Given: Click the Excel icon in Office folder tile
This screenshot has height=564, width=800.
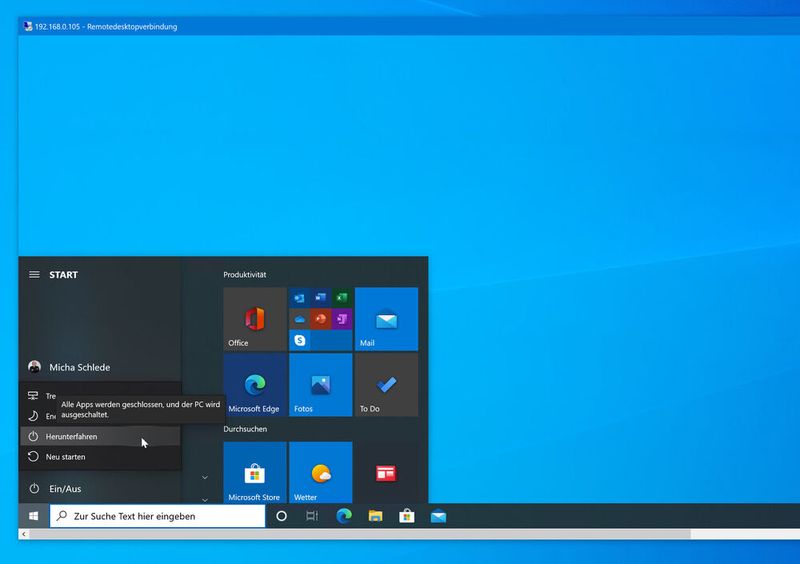Looking at the screenshot, I should pyautogui.click(x=342, y=298).
